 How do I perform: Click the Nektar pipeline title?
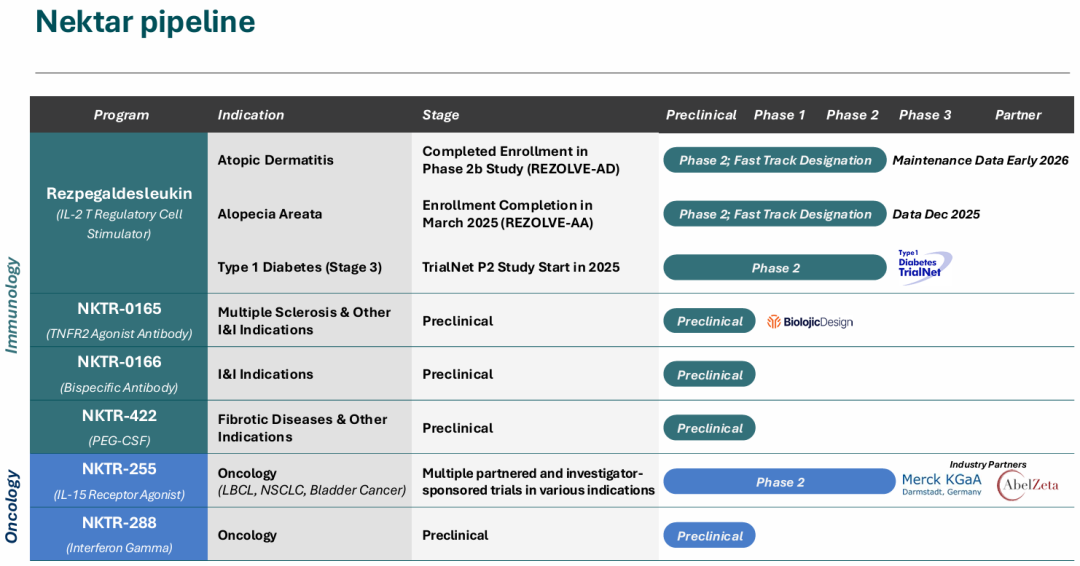pos(145,22)
